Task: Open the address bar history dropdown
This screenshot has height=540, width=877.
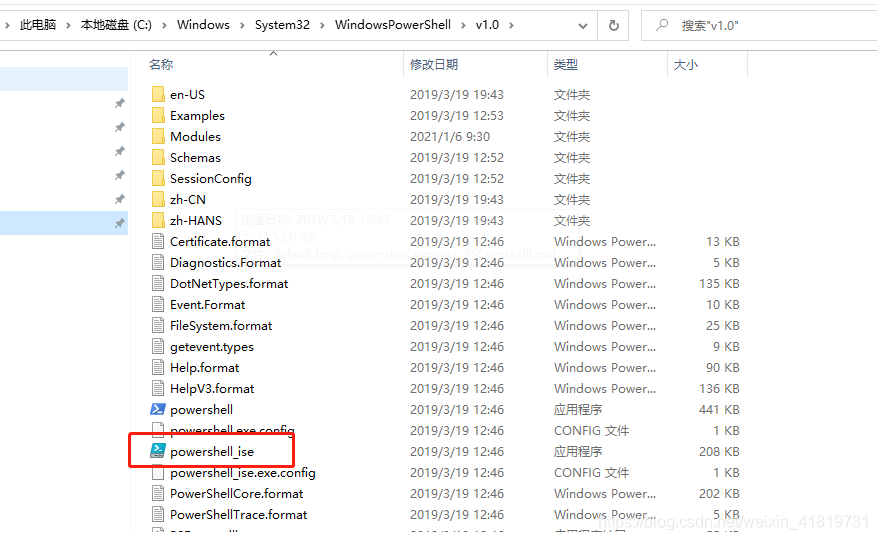Action: 583,26
